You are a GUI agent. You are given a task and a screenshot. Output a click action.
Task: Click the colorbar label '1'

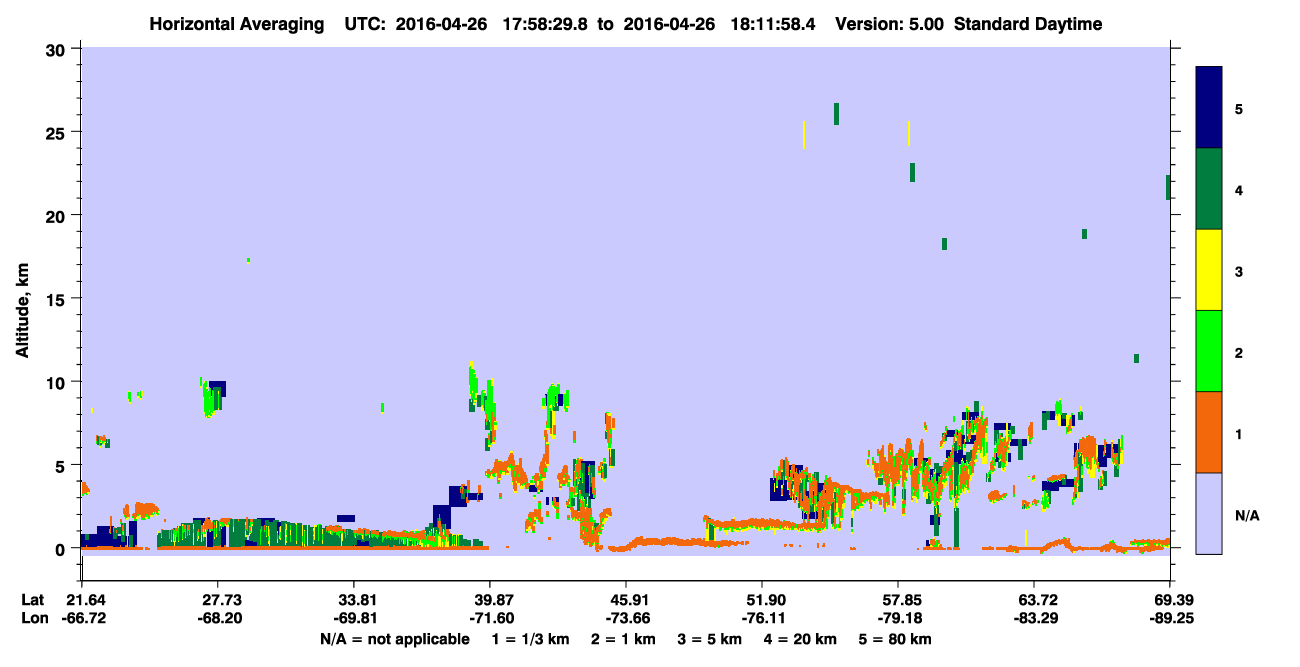1238,433
